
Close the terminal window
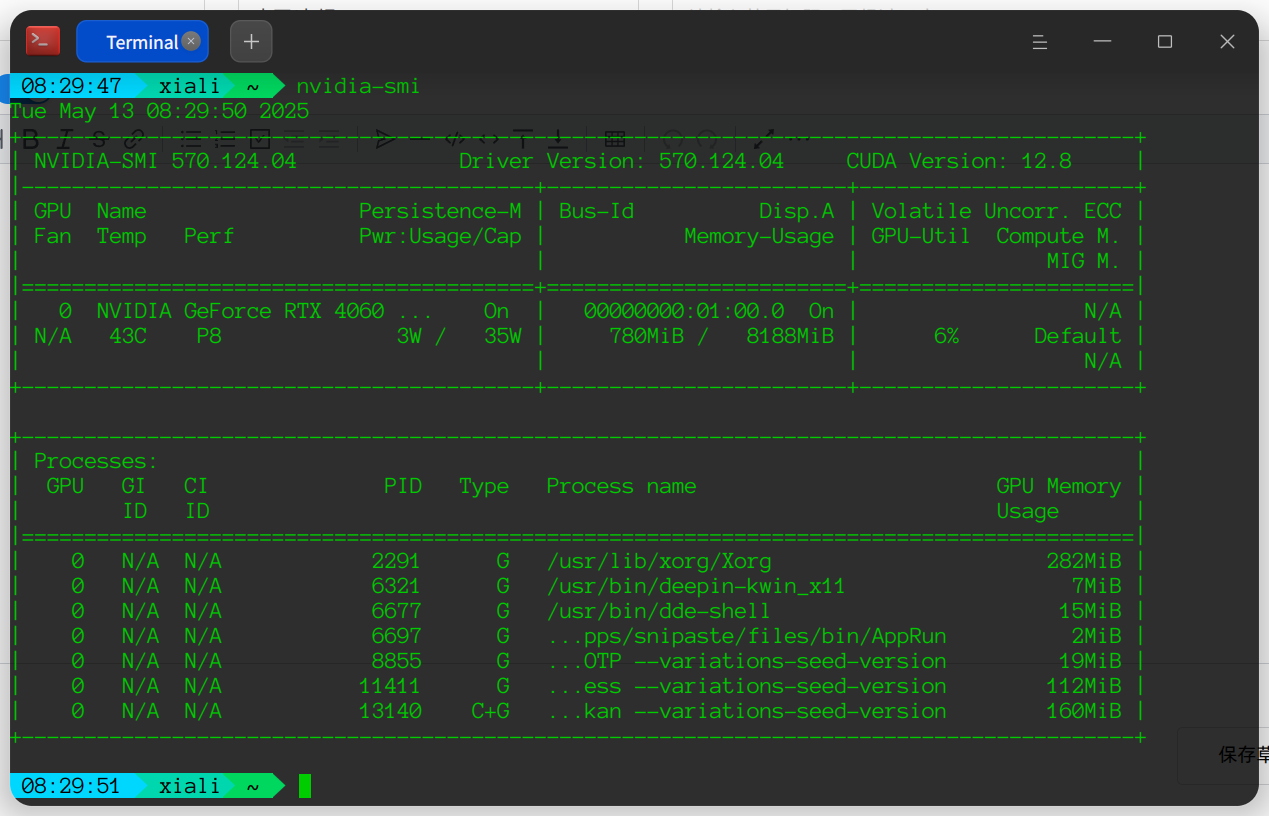tap(1228, 42)
